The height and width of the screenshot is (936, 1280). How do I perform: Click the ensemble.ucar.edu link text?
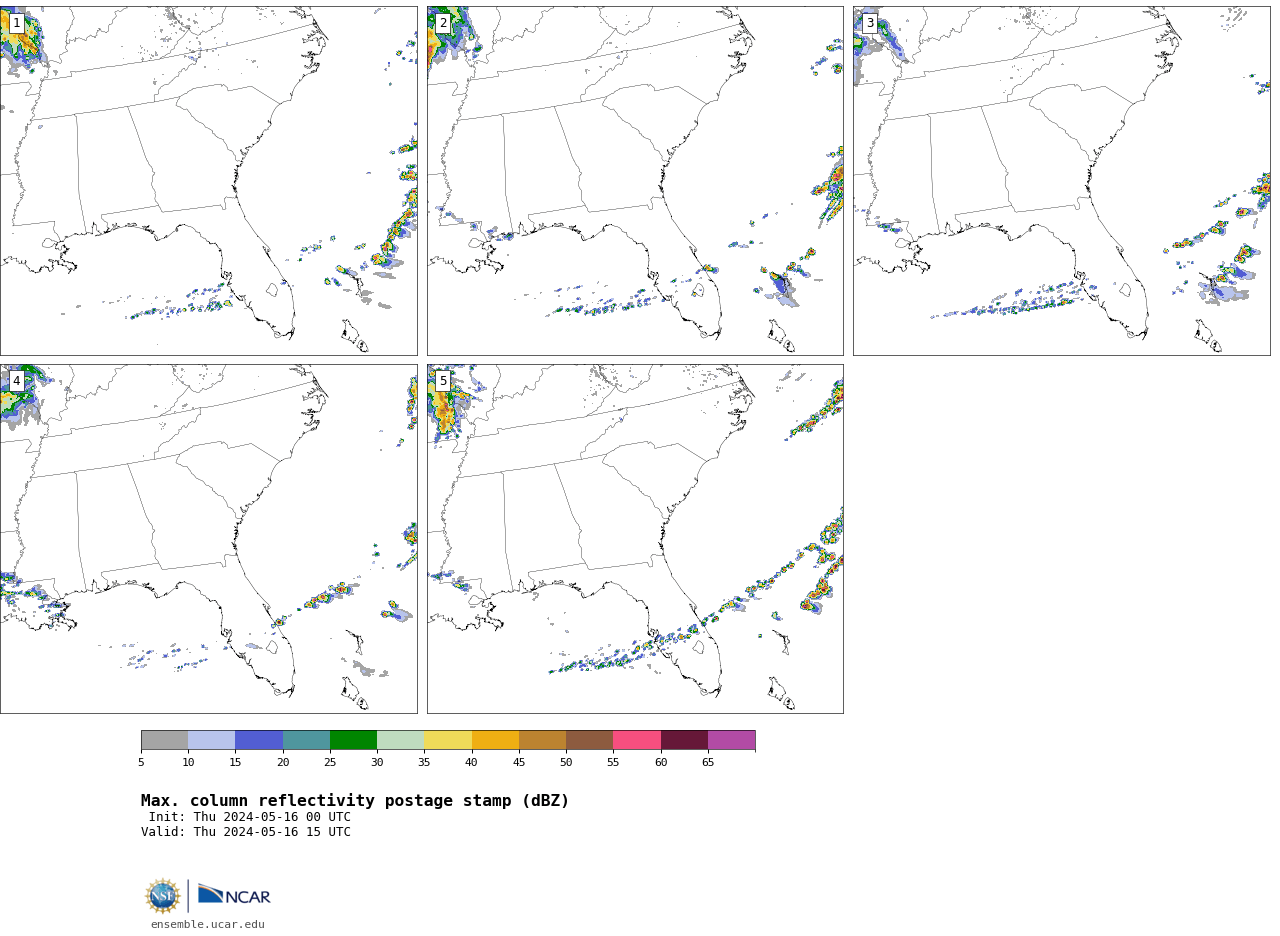pos(208,925)
